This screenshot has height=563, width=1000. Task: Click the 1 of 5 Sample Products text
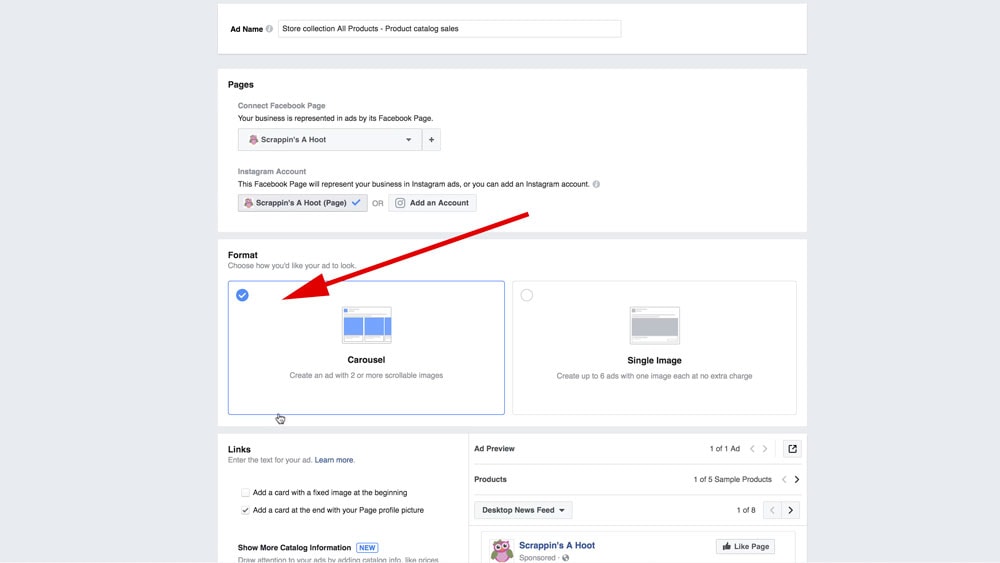732,479
